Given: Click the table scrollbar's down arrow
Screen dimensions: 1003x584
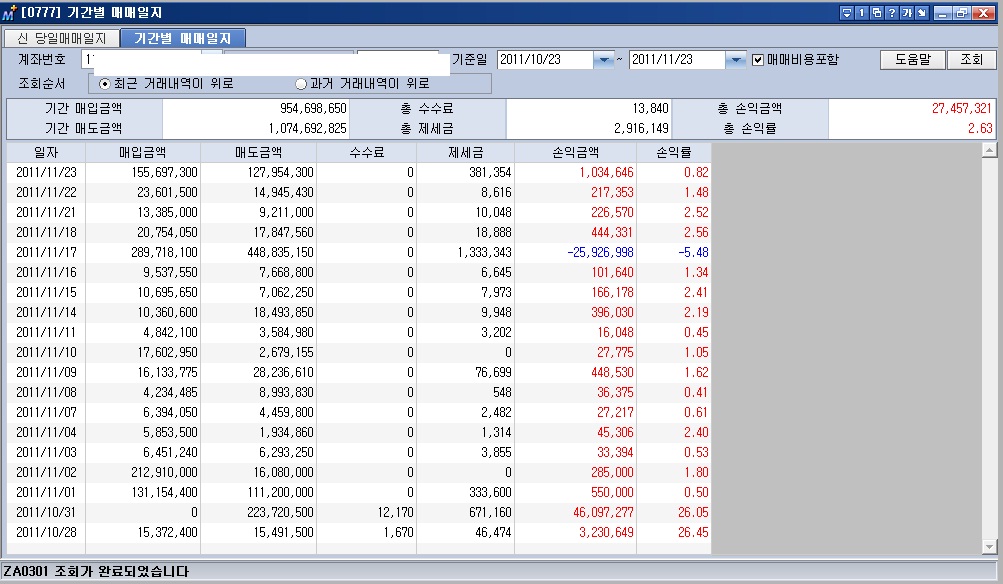Looking at the screenshot, I should (990, 547).
